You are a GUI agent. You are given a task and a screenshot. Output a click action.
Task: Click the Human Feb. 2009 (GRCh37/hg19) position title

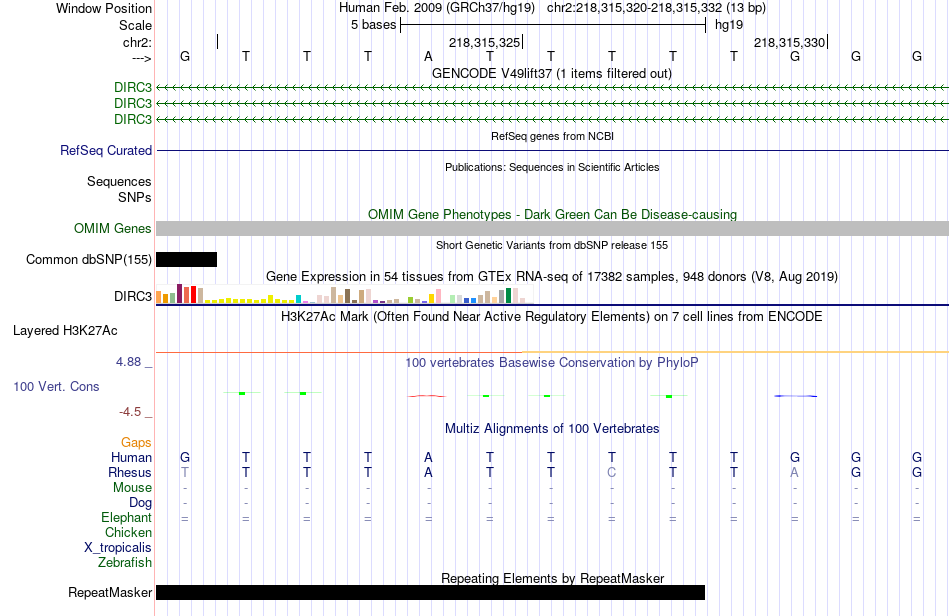tap(437, 8)
